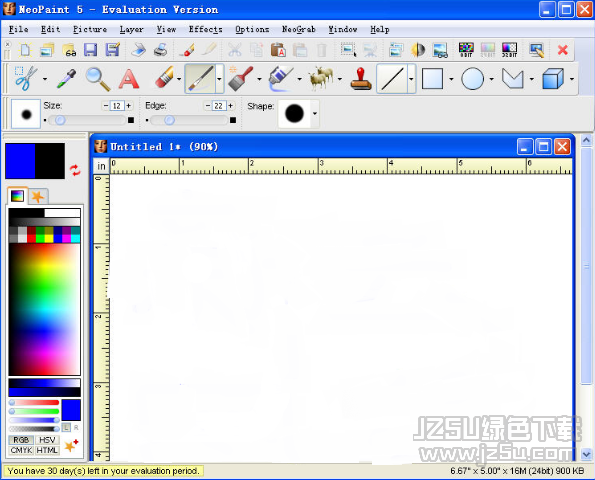
Task: Select the eraser tool
Action: click(x=164, y=78)
